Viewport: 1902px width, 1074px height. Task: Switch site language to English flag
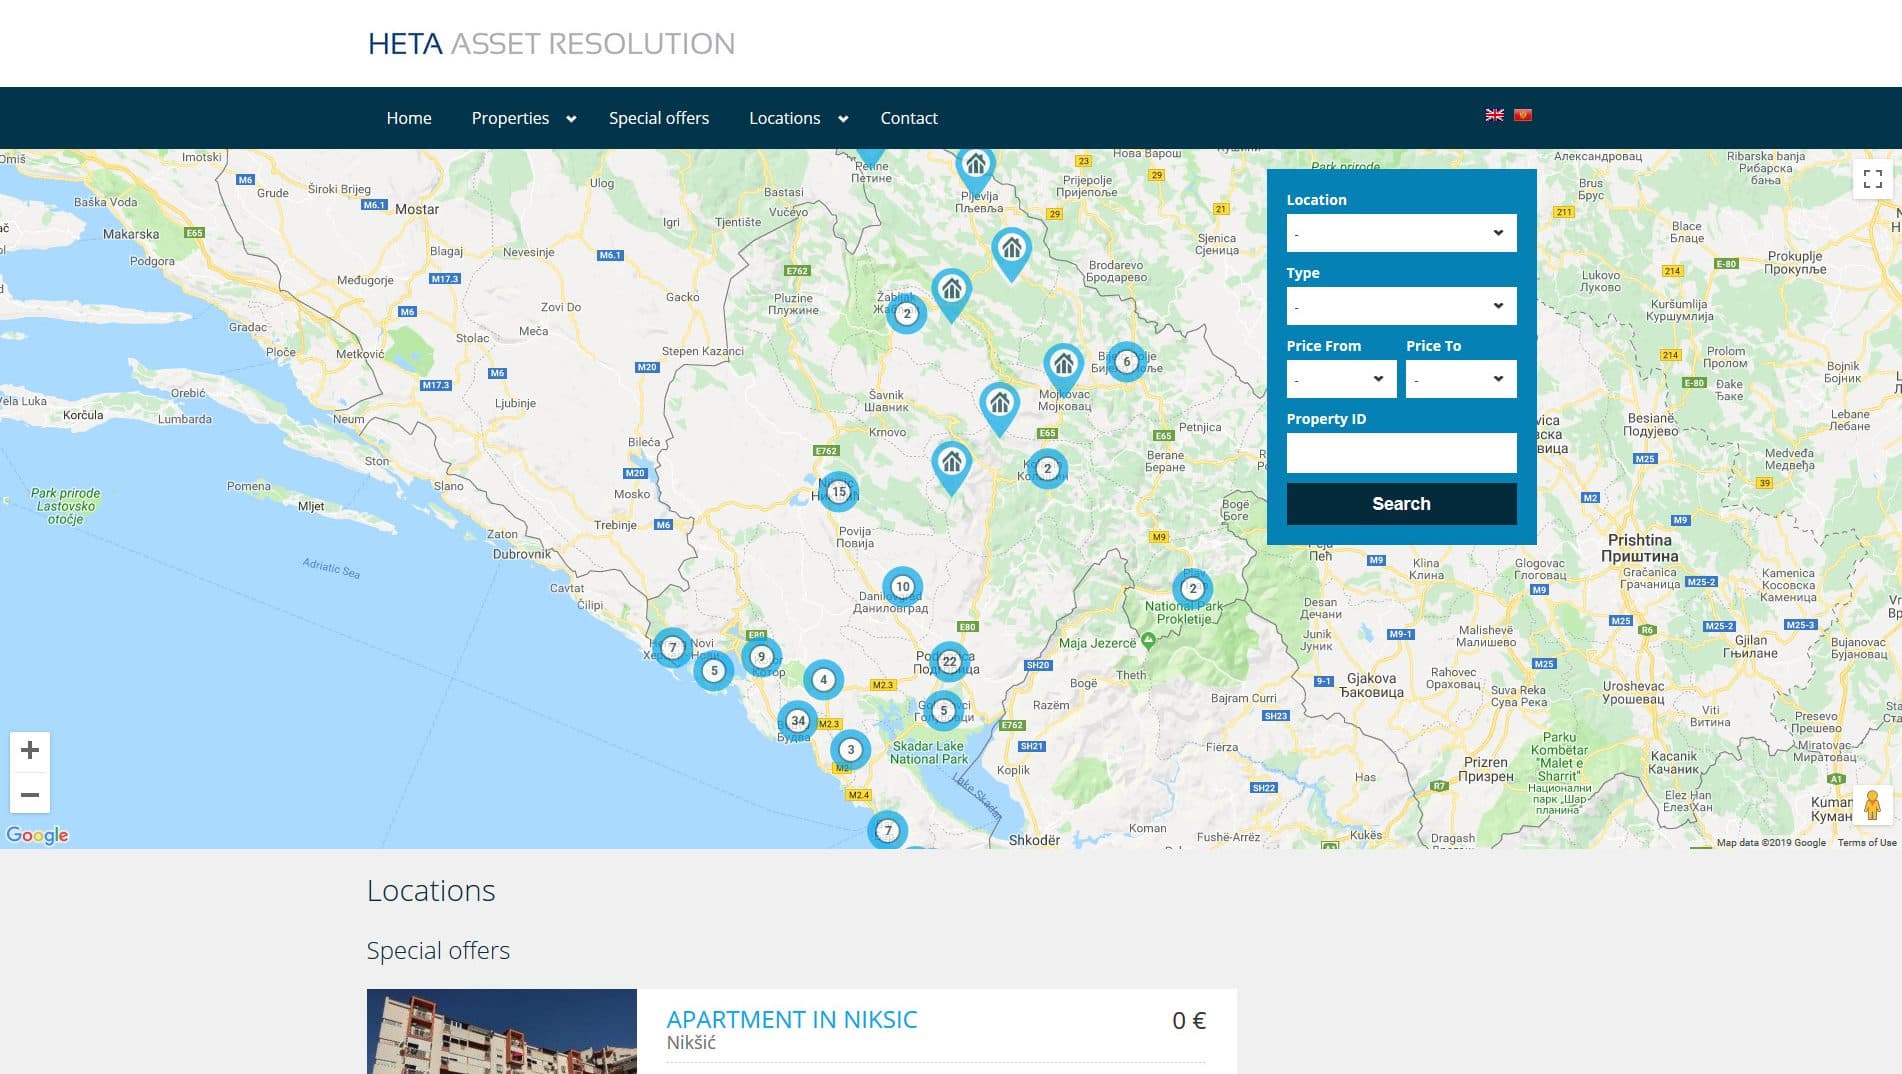[1494, 115]
